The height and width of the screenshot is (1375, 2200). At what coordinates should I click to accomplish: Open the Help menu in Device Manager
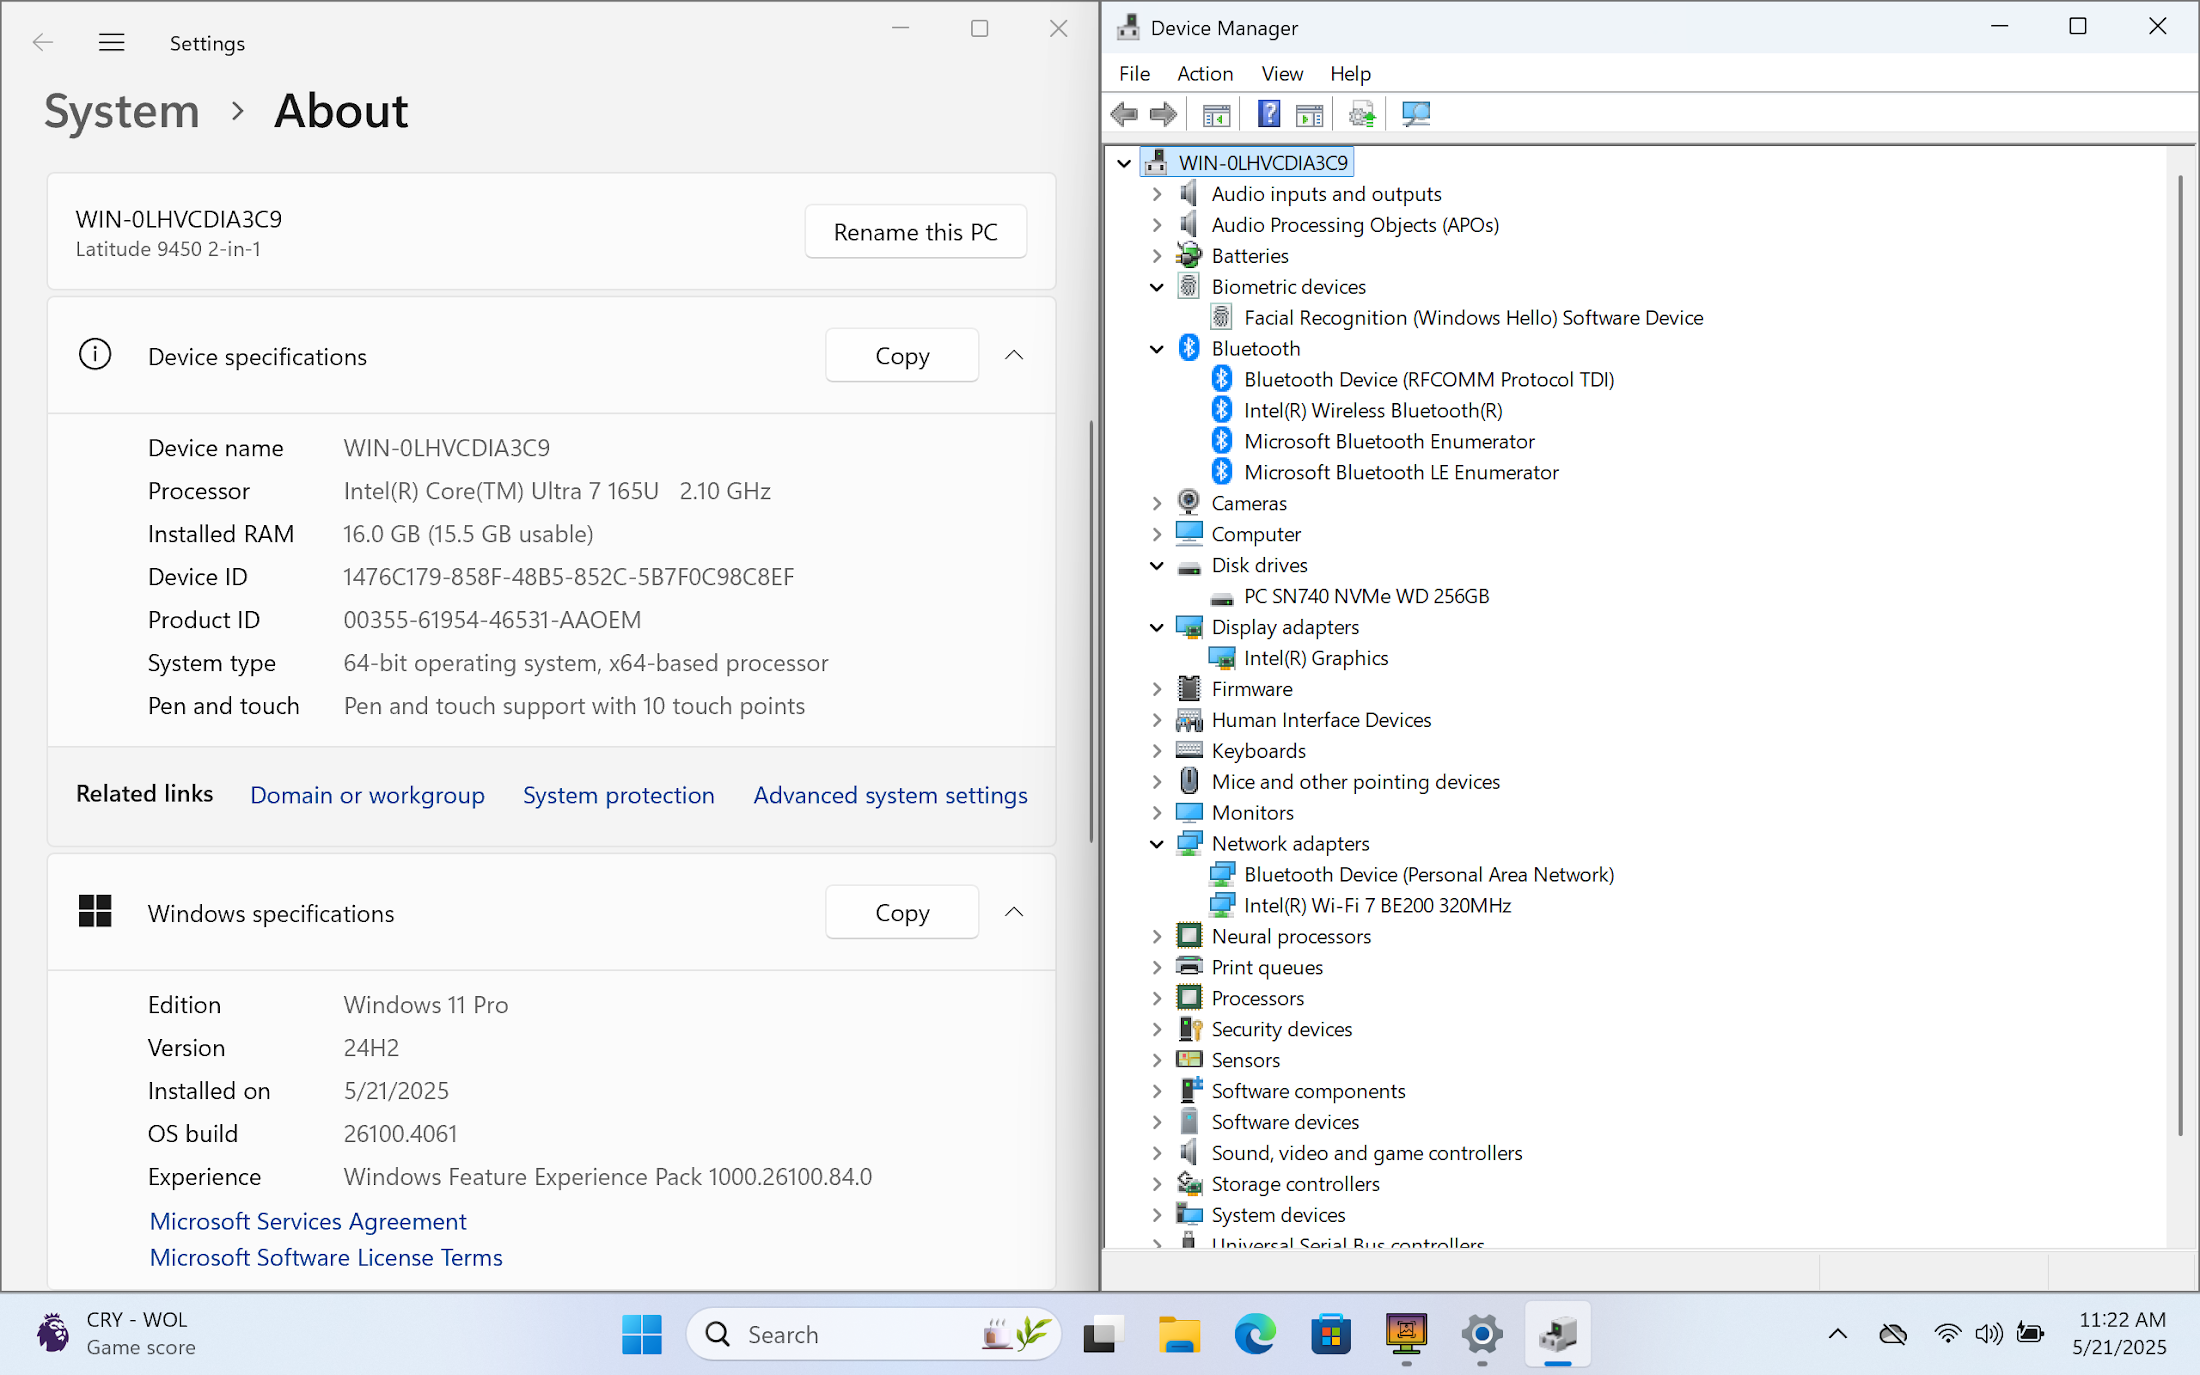pyautogui.click(x=1350, y=74)
